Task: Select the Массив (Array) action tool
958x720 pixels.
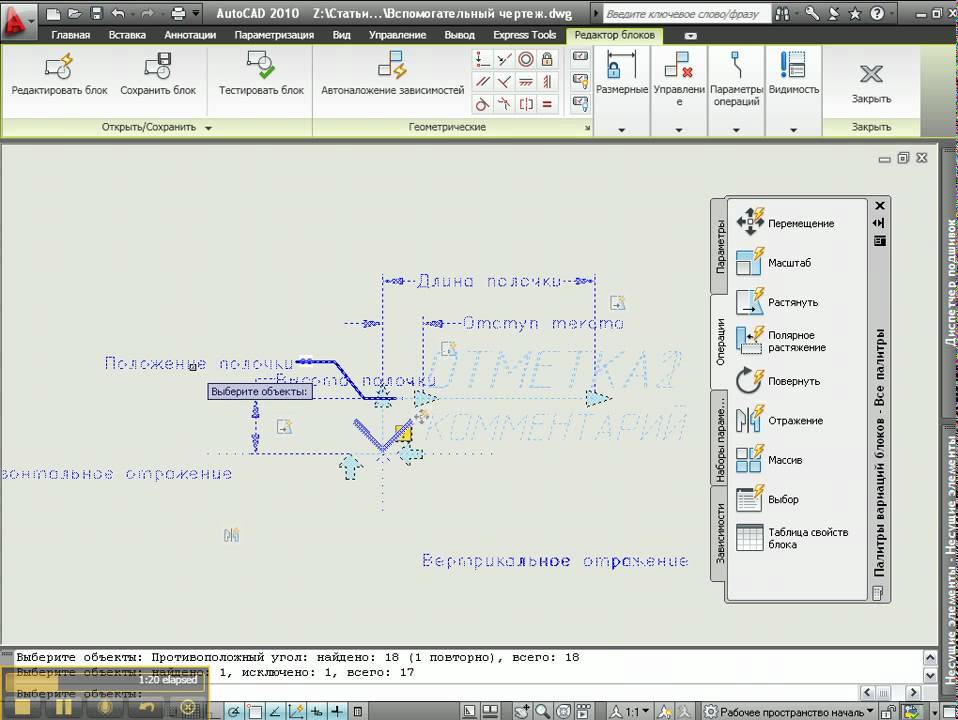Action: coord(750,460)
